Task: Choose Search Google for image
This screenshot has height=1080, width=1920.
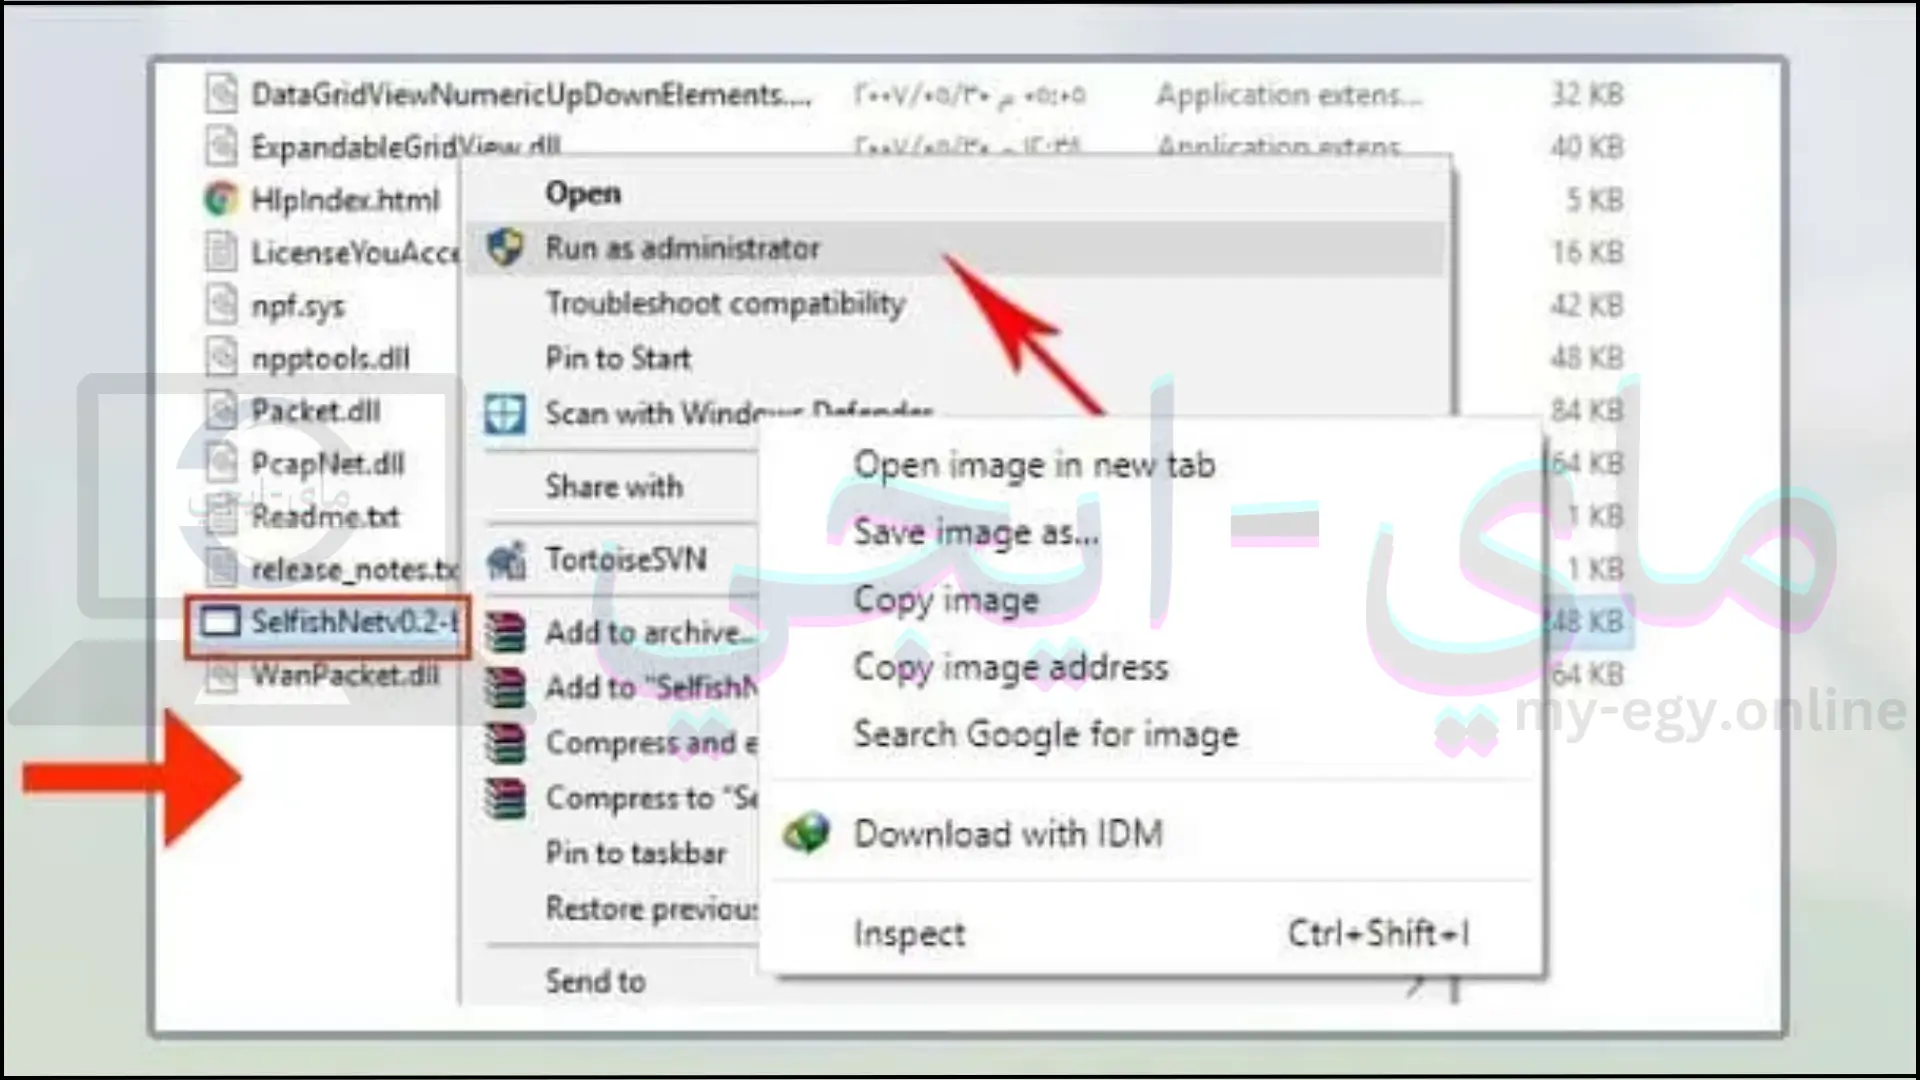Action: (x=1046, y=734)
